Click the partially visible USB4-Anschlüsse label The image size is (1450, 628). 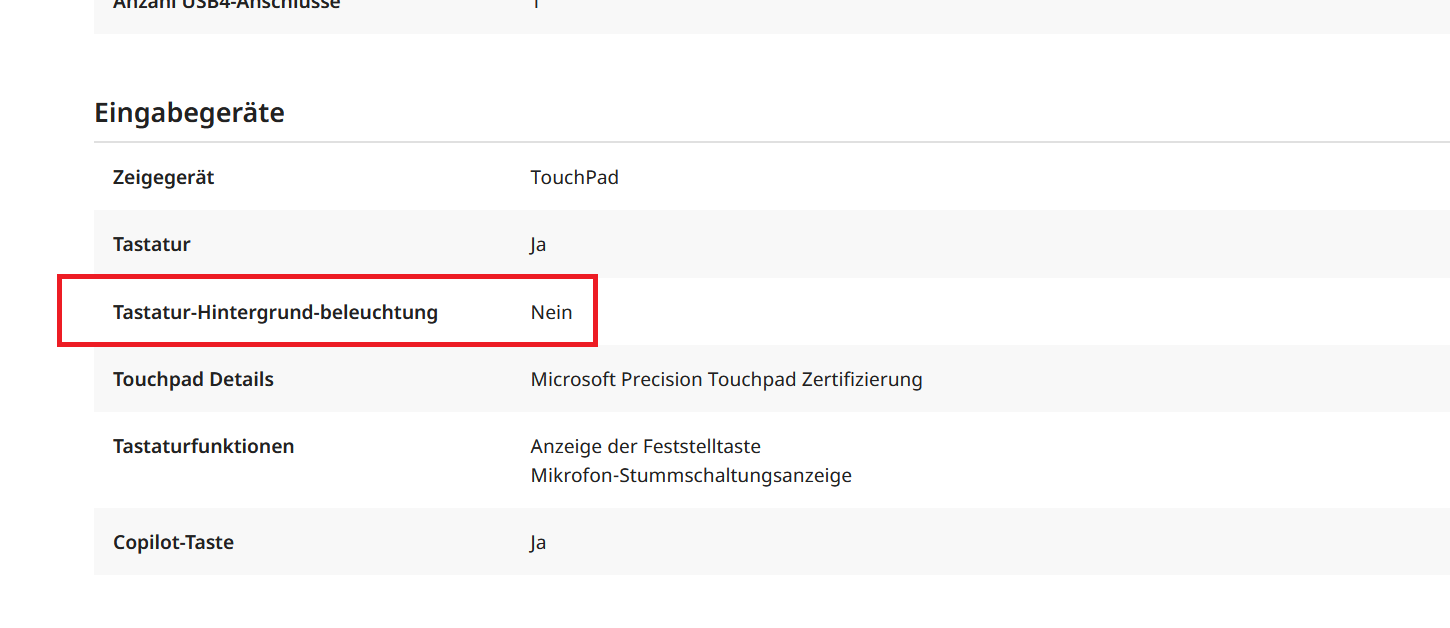click(x=226, y=5)
